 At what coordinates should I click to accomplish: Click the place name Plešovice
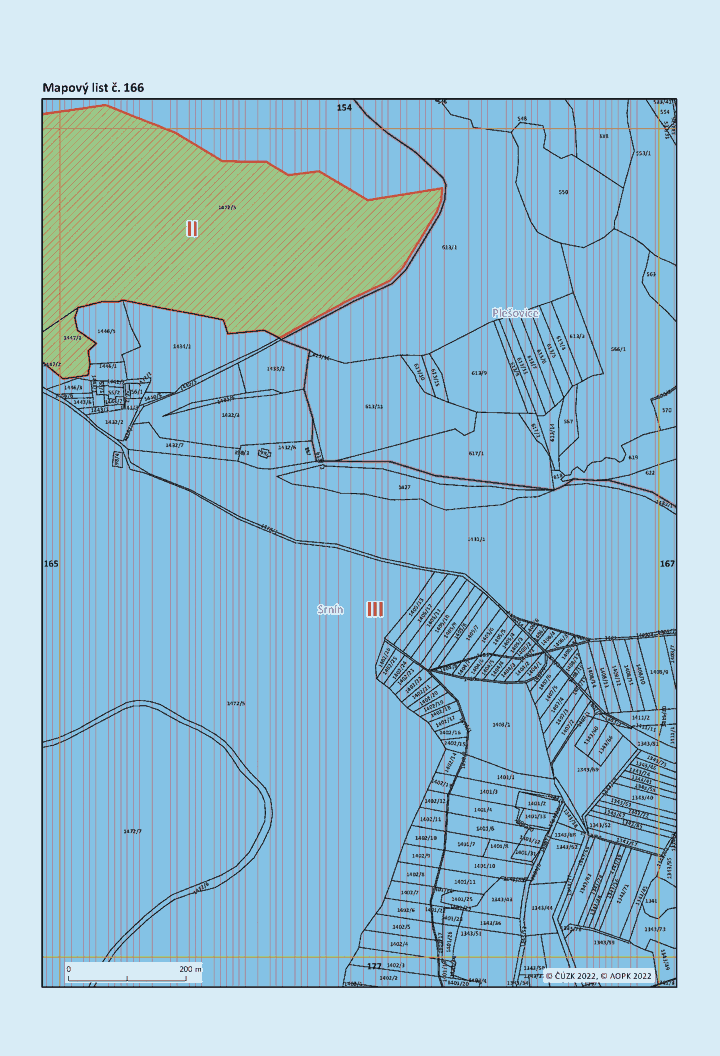point(515,313)
